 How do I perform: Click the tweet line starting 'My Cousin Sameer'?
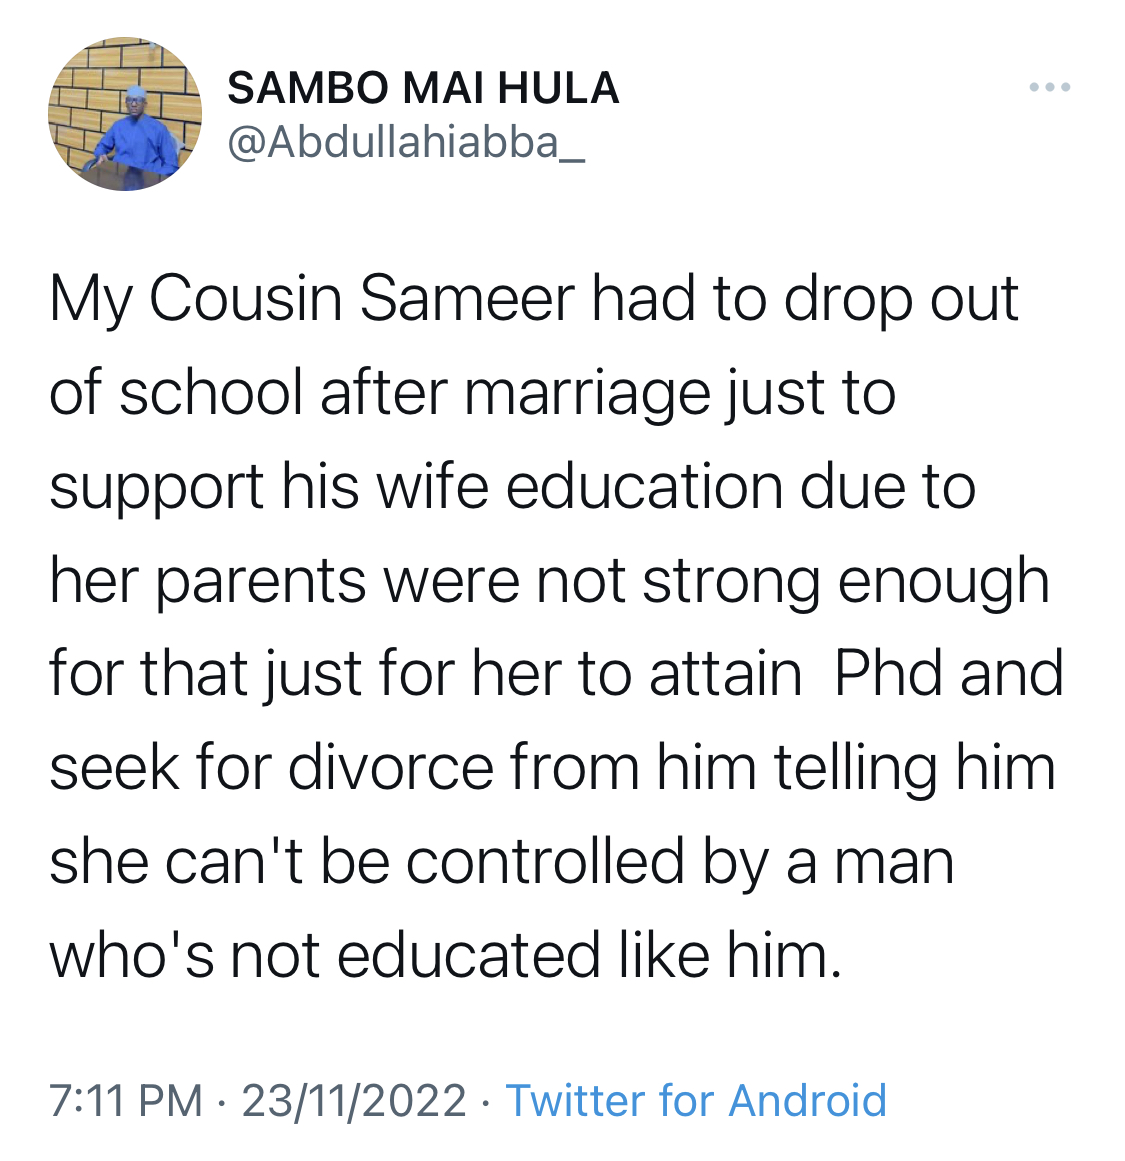pyautogui.click(x=533, y=301)
